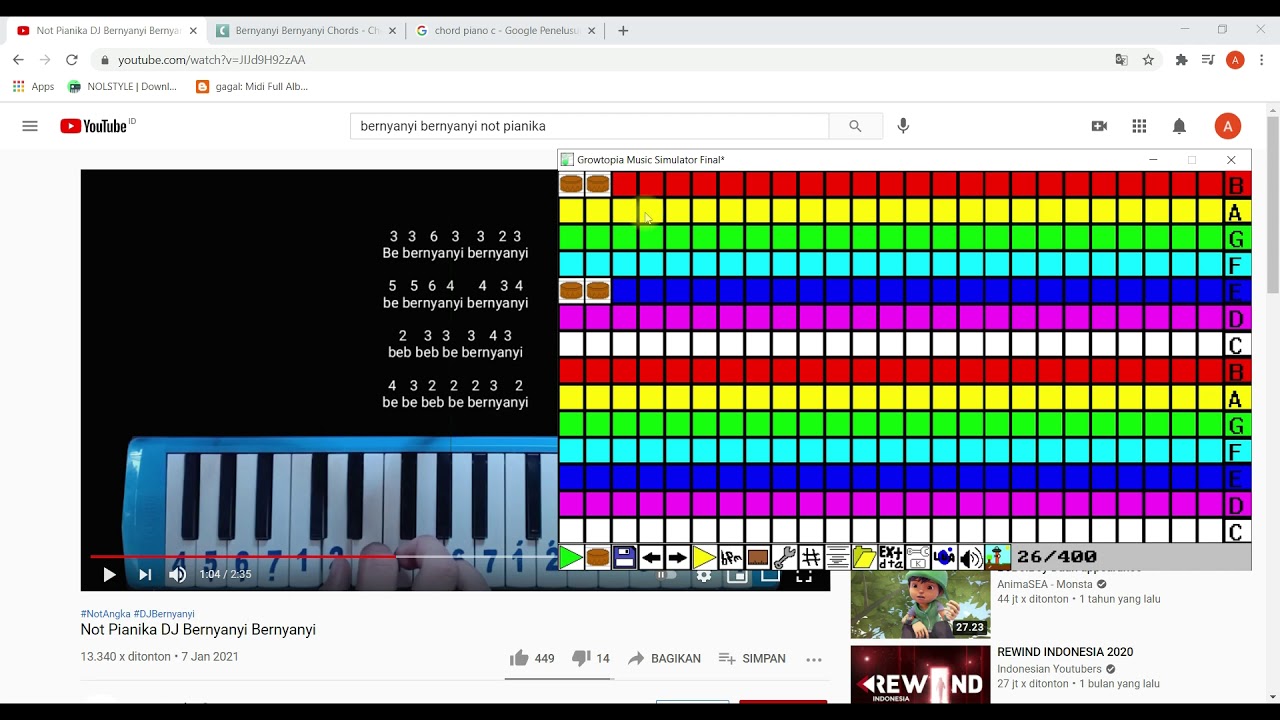
Task: Open the wrench settings tool
Action: [x=784, y=557]
